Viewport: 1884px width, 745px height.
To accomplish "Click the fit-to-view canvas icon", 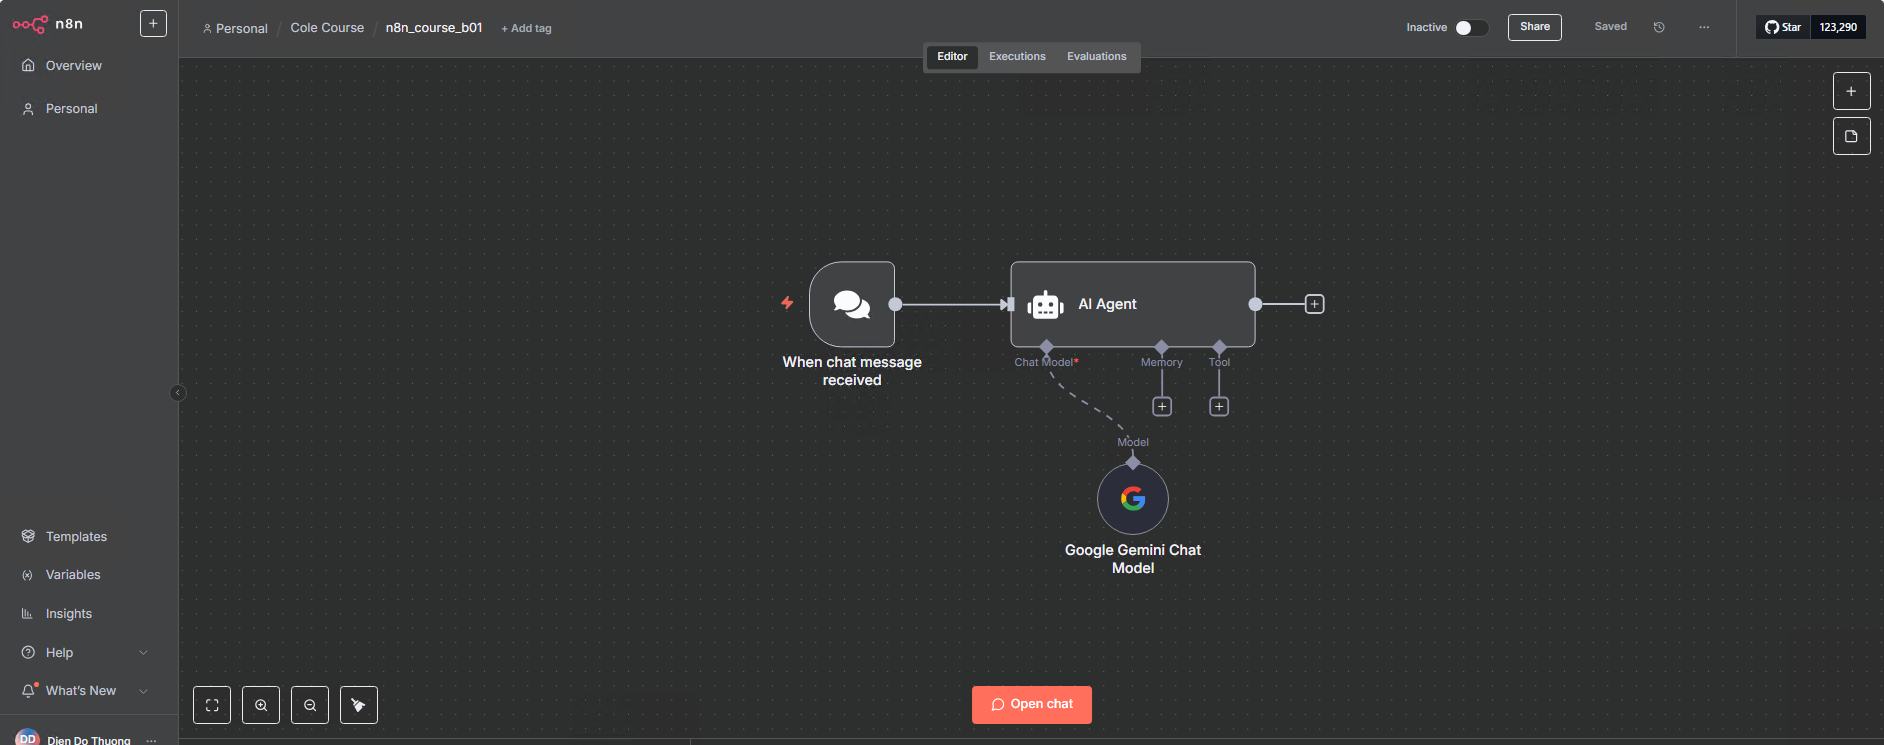I will click(212, 705).
